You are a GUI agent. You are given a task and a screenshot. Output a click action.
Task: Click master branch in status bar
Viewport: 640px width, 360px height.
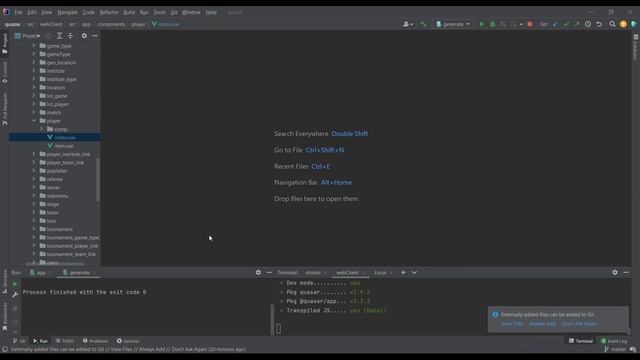(615, 349)
